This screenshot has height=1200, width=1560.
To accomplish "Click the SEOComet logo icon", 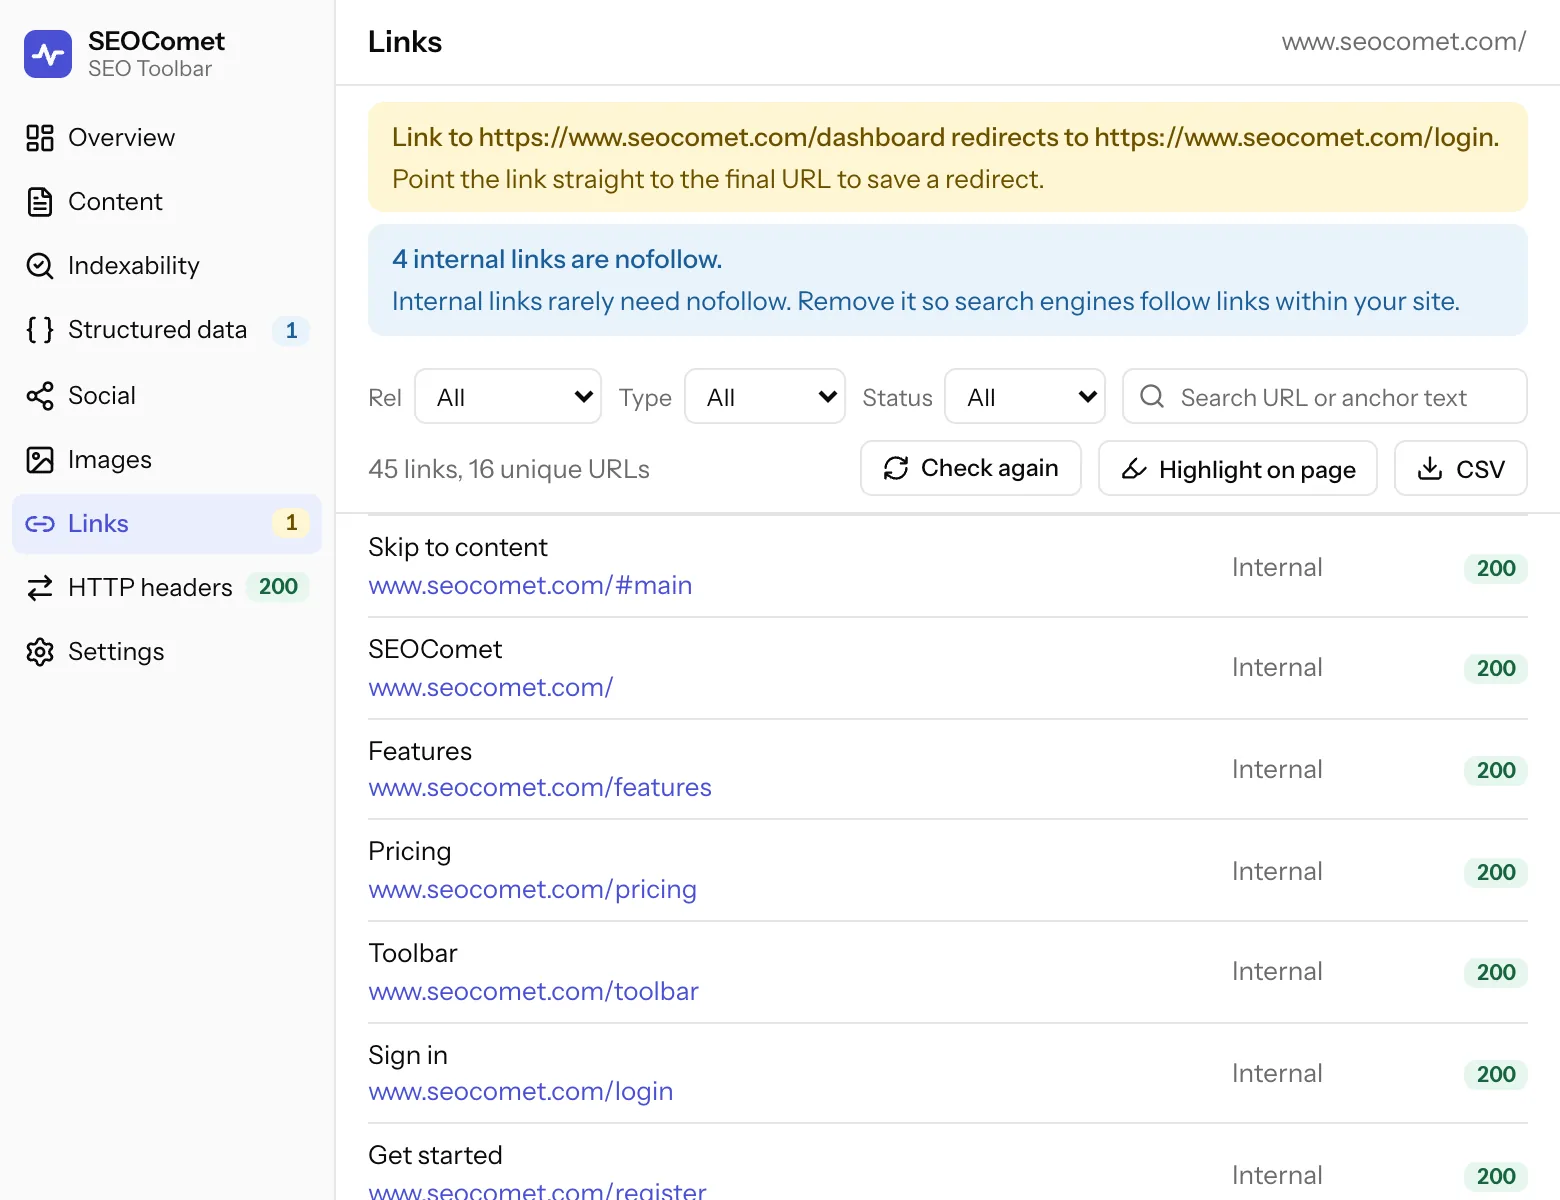I will (48, 54).
